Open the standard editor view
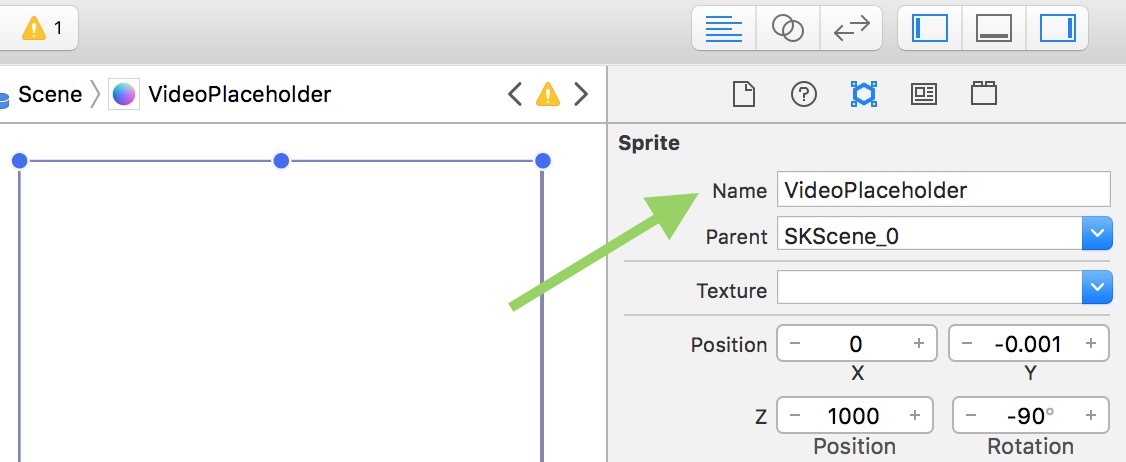Viewport: 1126px width, 462px height. [x=724, y=28]
